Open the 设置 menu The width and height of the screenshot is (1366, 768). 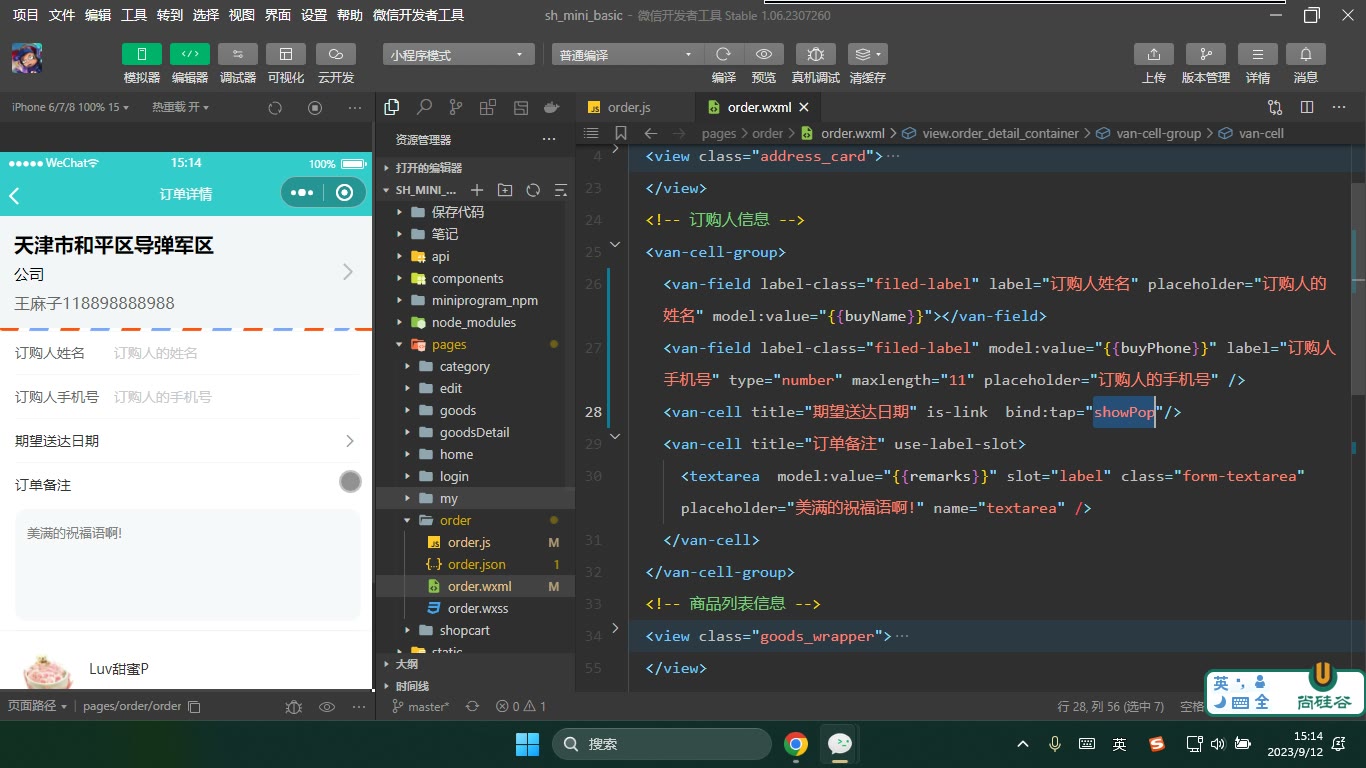click(314, 15)
